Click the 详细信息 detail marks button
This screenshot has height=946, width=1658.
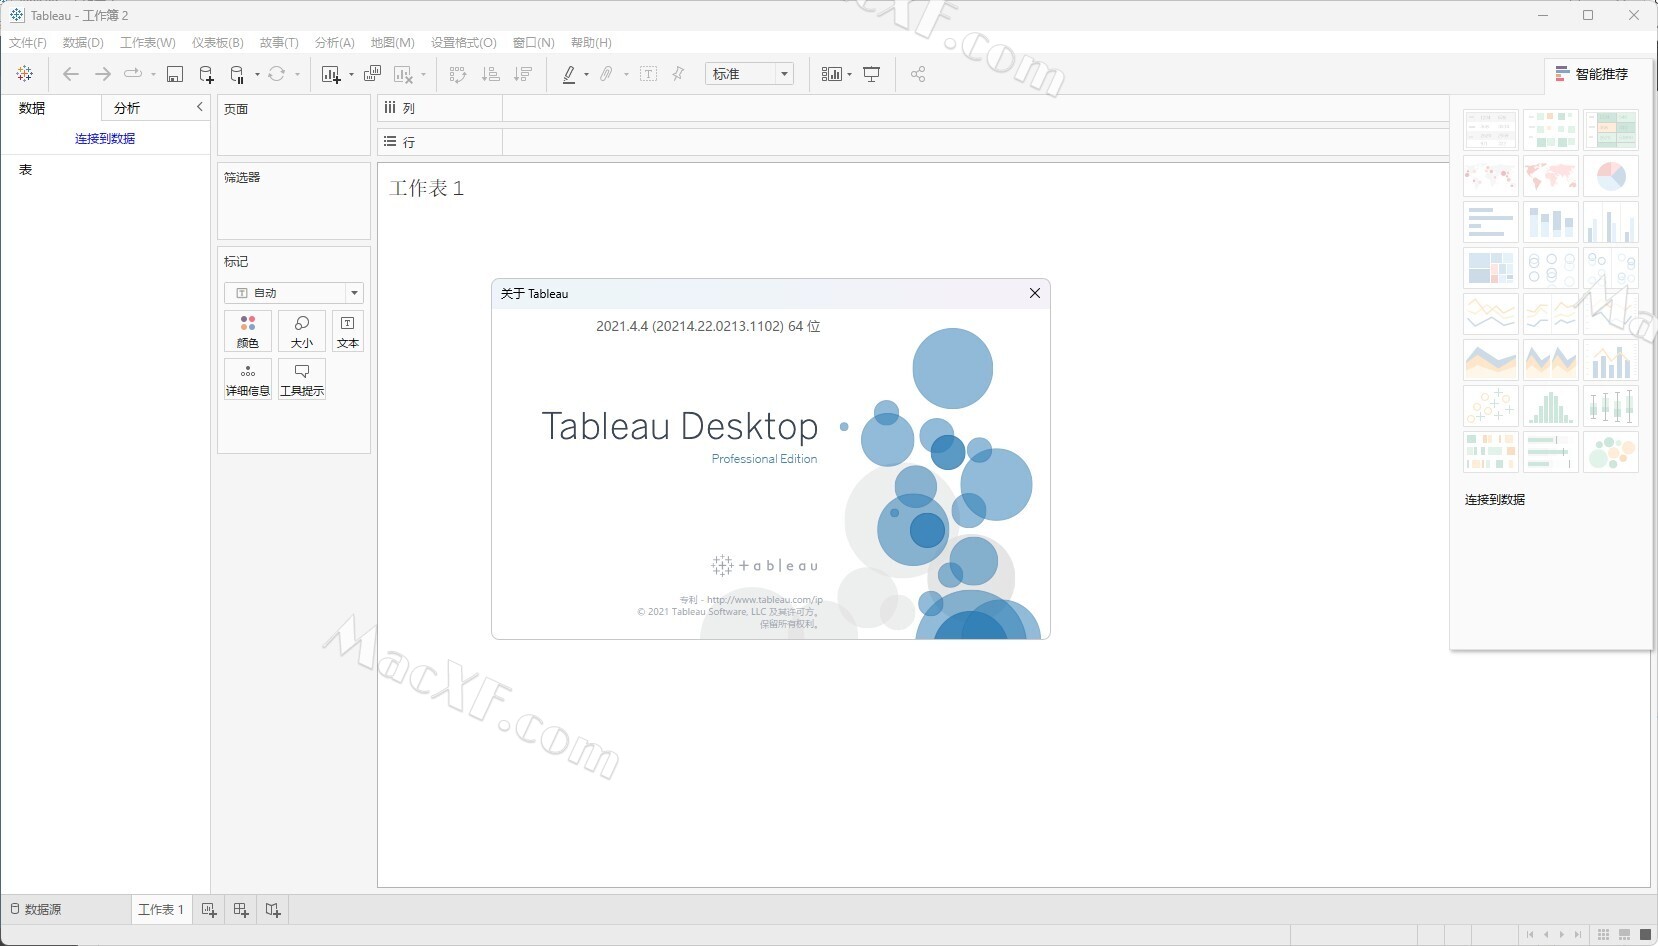[248, 380]
